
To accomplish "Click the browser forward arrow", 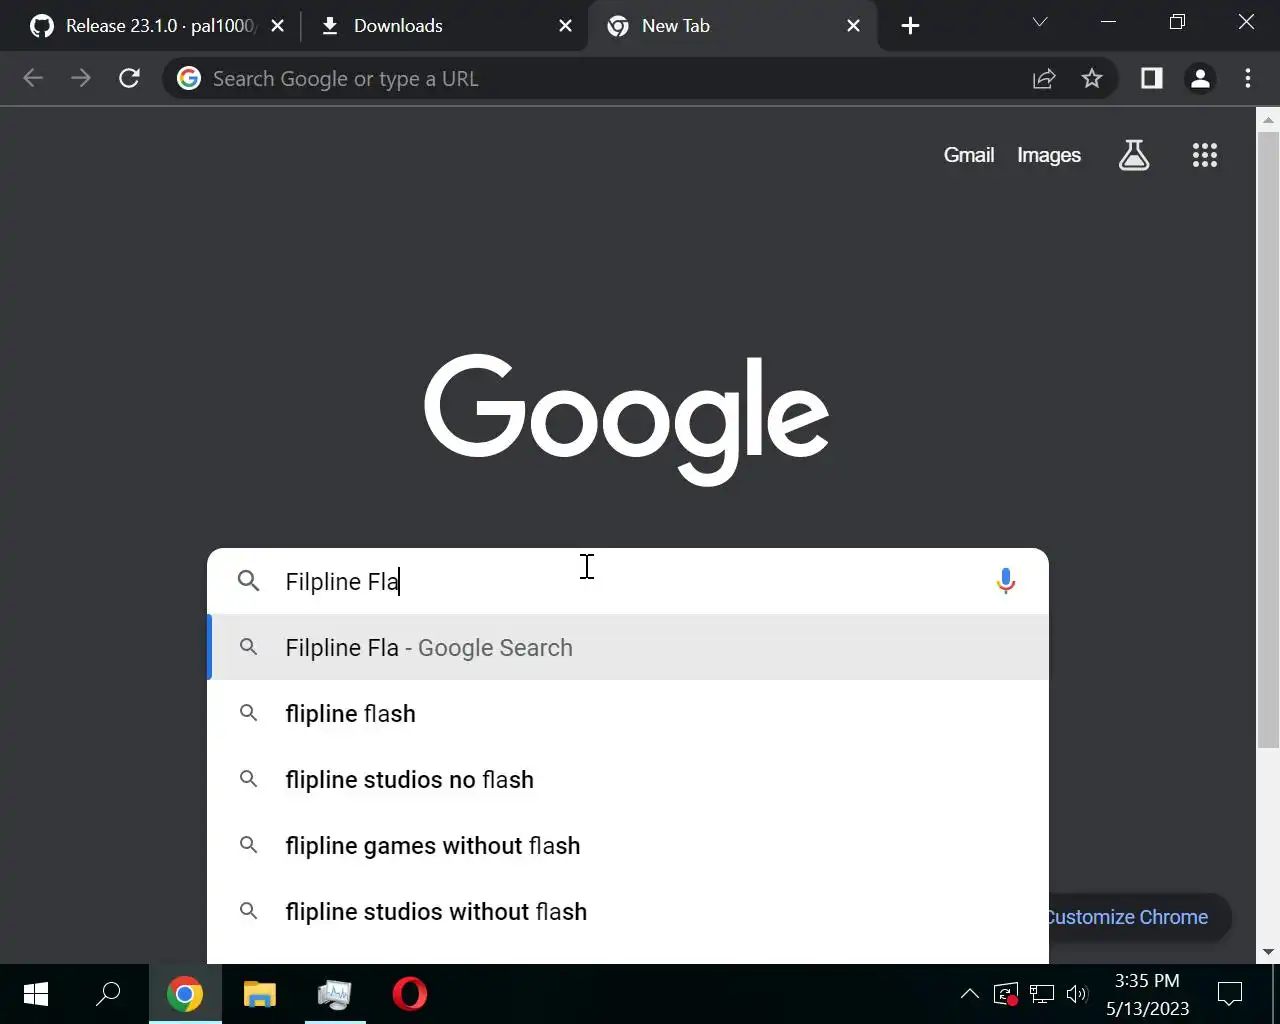I will point(81,78).
